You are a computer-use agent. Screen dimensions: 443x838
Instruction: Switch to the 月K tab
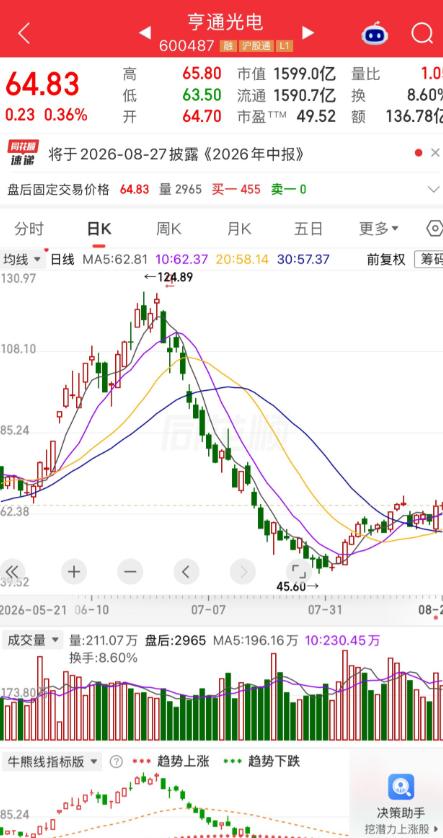(x=239, y=229)
